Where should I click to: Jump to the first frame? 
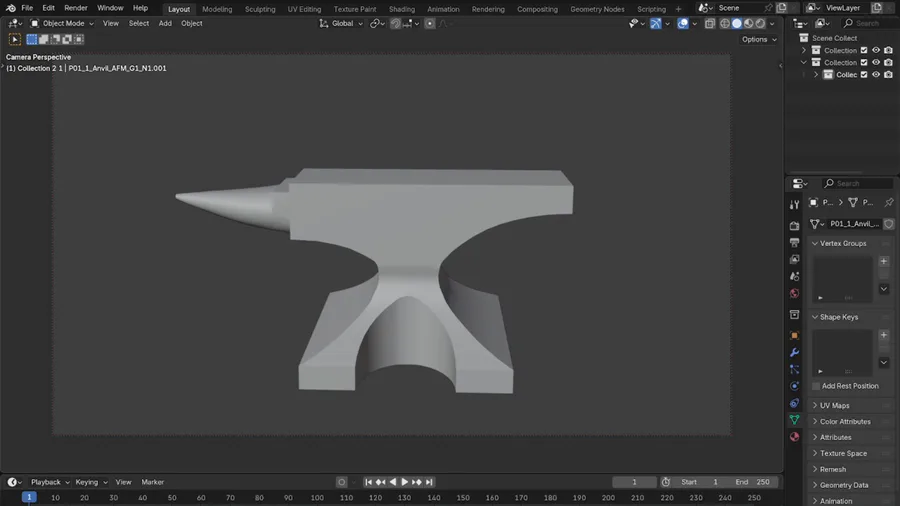click(368, 482)
